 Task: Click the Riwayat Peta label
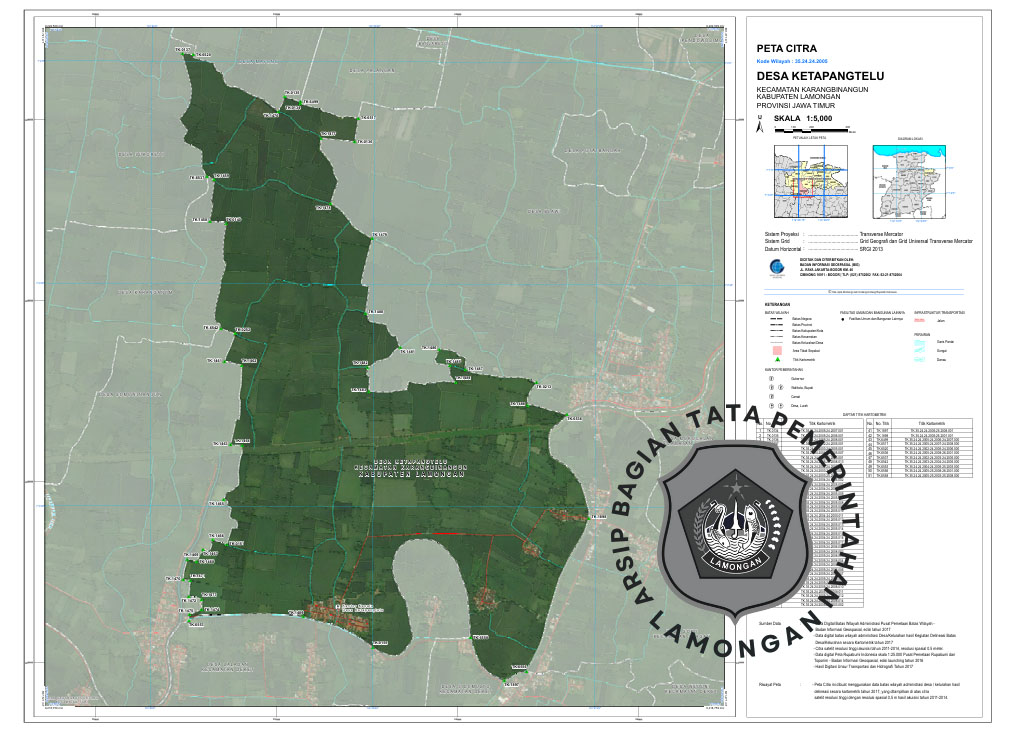click(x=770, y=685)
